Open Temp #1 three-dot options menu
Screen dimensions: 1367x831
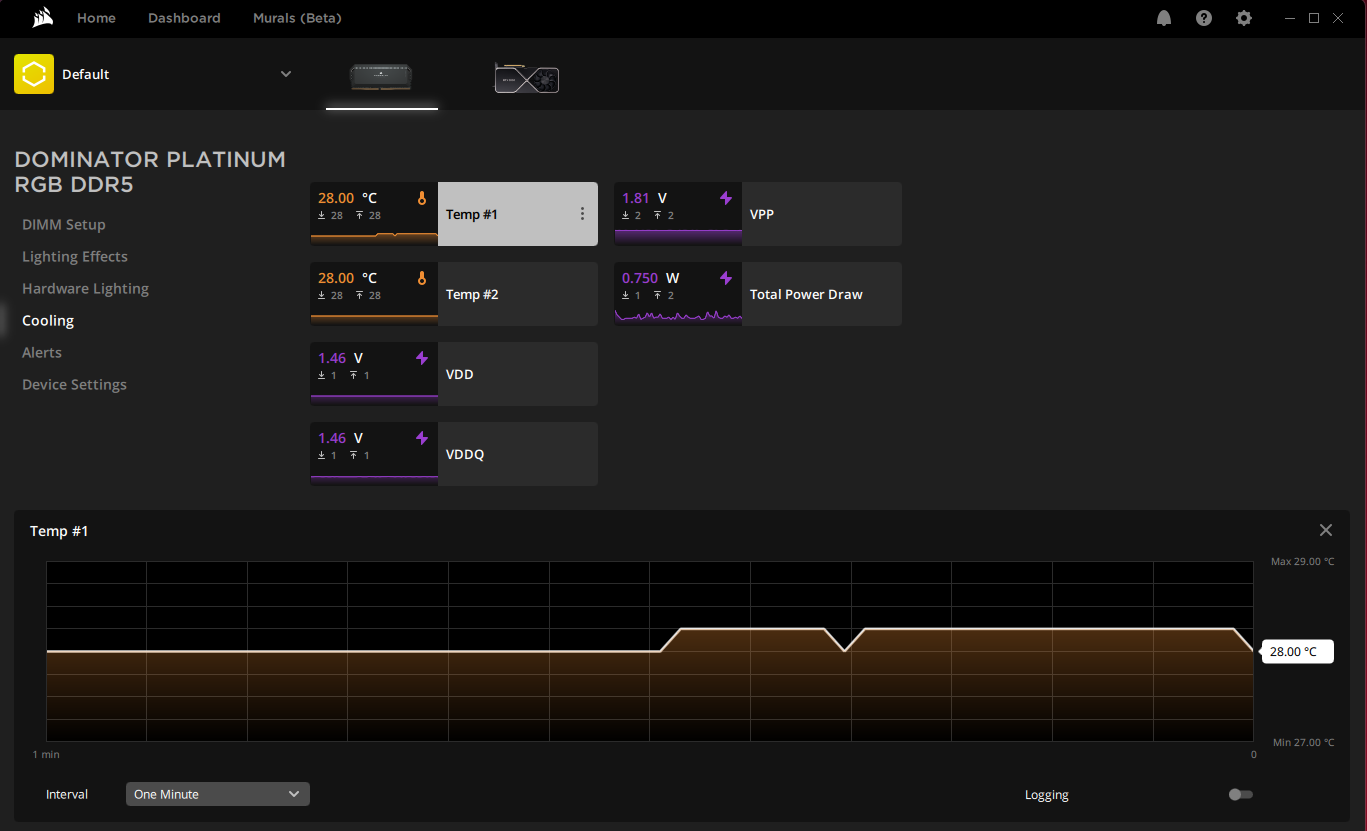[x=582, y=214]
